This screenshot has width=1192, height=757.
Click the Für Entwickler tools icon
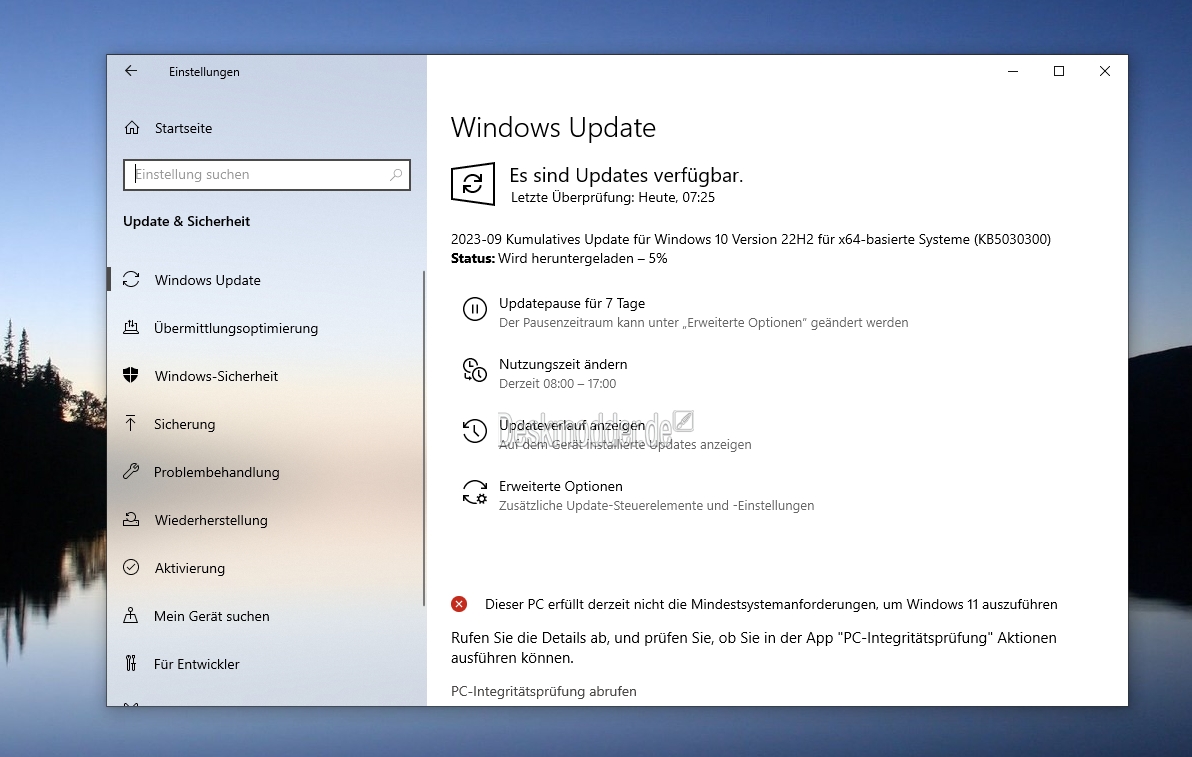131,664
